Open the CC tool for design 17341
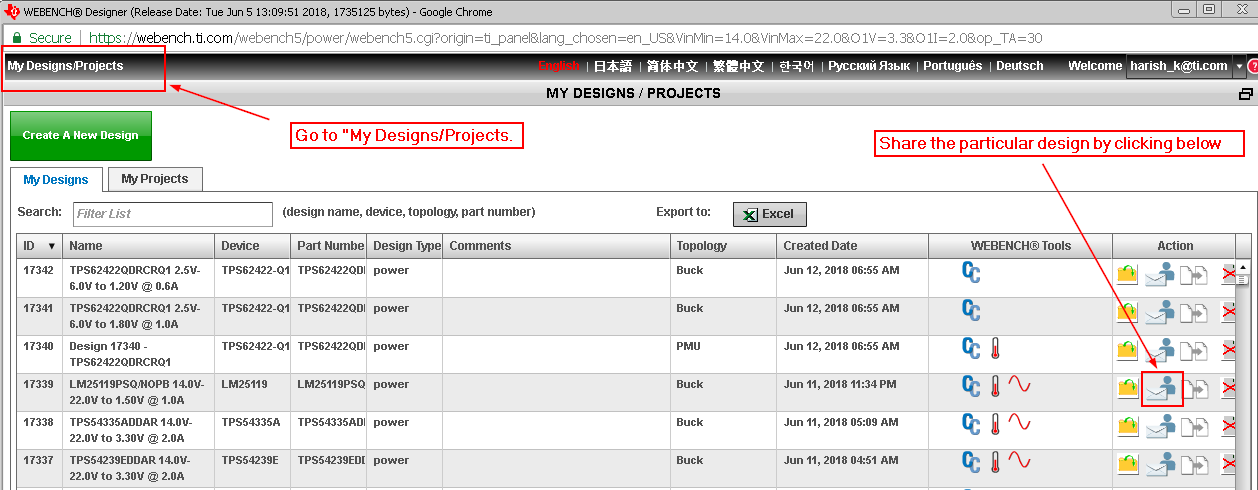 click(971, 310)
